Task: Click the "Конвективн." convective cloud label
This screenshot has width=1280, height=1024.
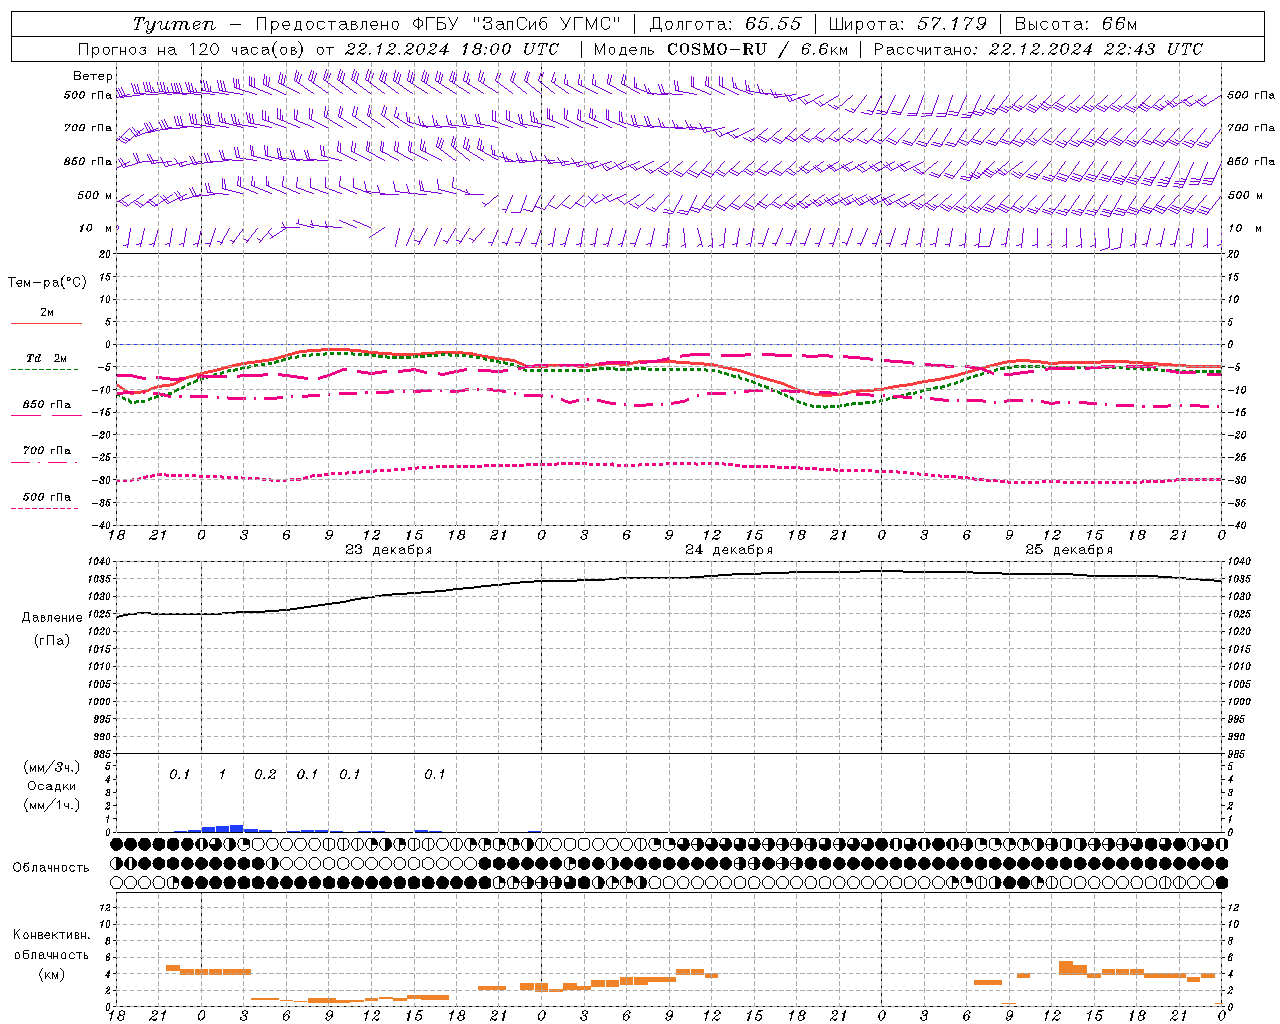Action: [52, 935]
